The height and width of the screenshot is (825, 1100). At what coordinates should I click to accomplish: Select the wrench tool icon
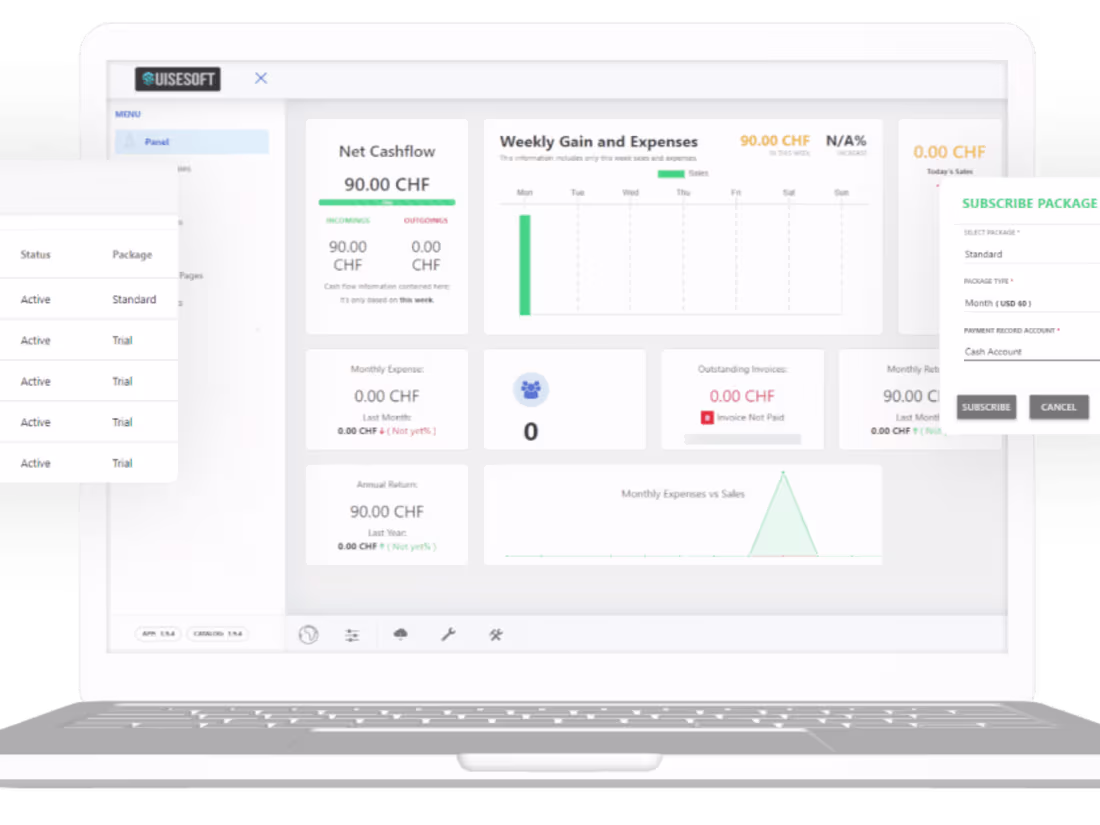point(447,634)
